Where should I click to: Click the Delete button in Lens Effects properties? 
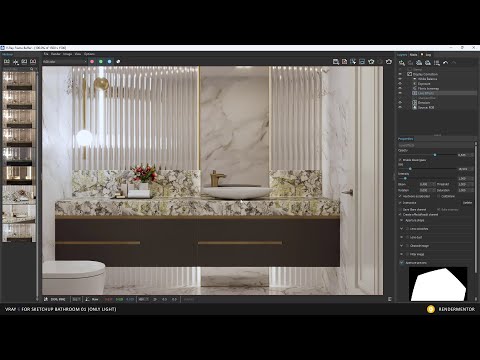tap(467, 203)
